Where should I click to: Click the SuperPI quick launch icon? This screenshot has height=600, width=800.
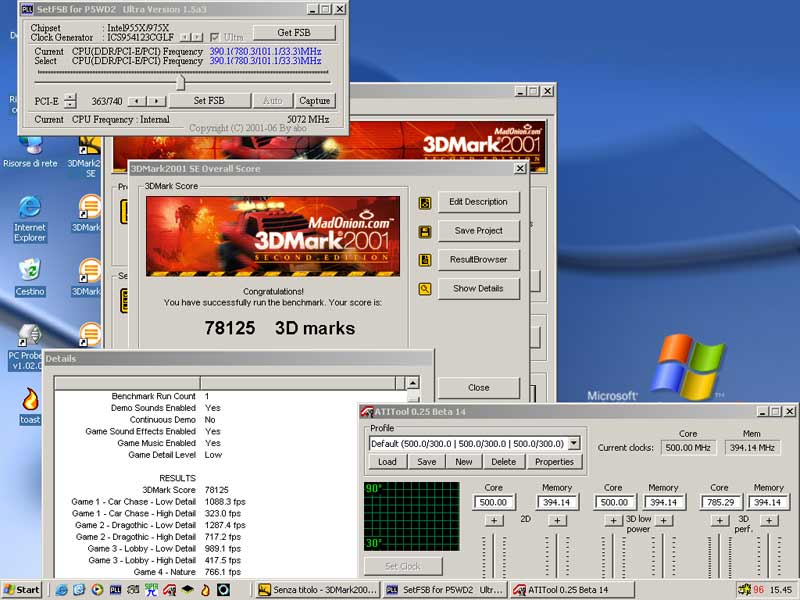(x=151, y=590)
